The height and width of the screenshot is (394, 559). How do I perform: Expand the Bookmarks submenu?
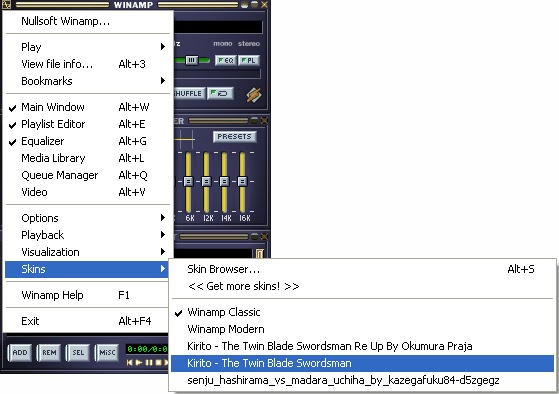point(88,81)
